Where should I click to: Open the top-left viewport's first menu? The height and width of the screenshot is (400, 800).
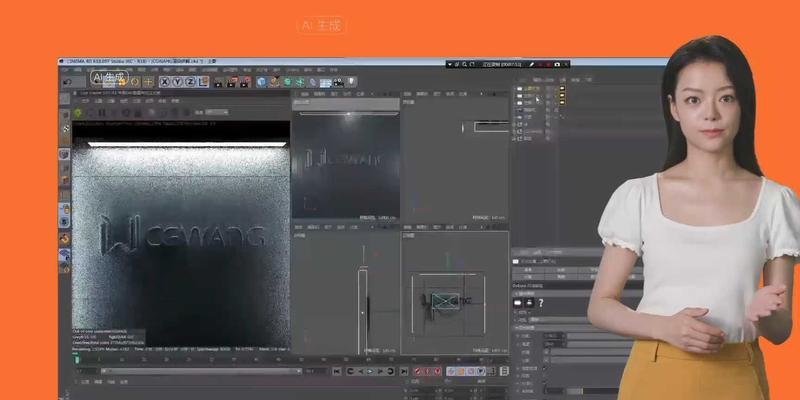305,94
